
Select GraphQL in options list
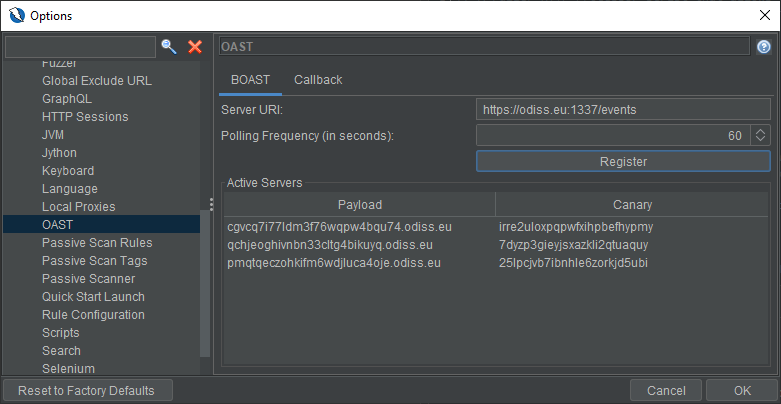tap(67, 99)
